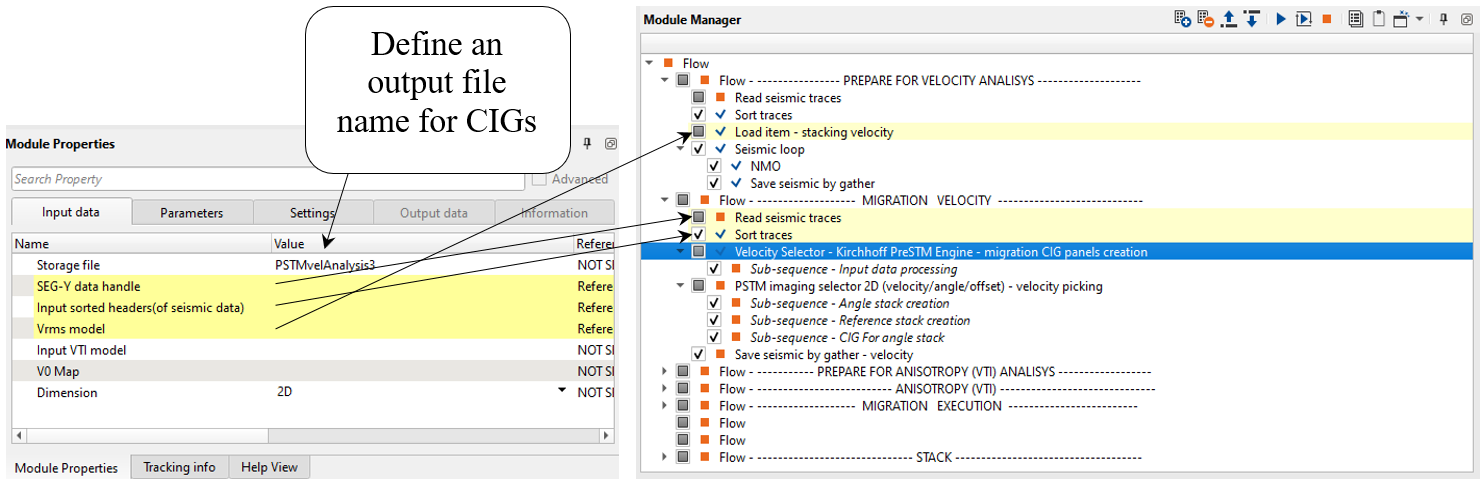Viewport: 1481px width, 485px height.
Task: Expand the MIGRATION EXECUTION flow node
Action: 664,406
